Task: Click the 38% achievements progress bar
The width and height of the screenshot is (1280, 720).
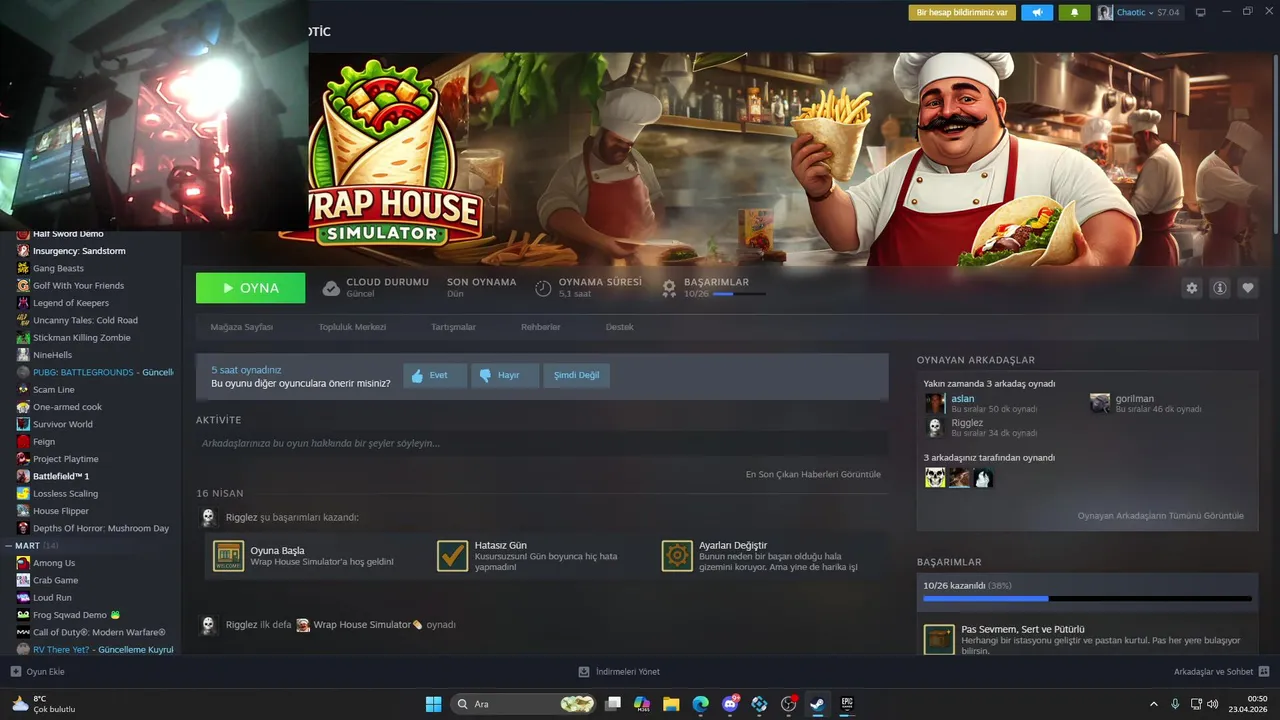Action: (x=1087, y=598)
